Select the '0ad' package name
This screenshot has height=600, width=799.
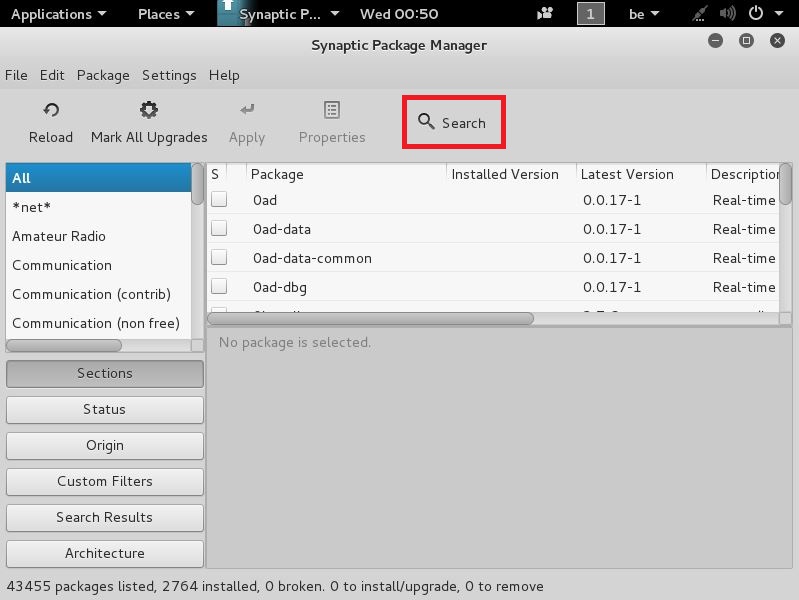265,200
